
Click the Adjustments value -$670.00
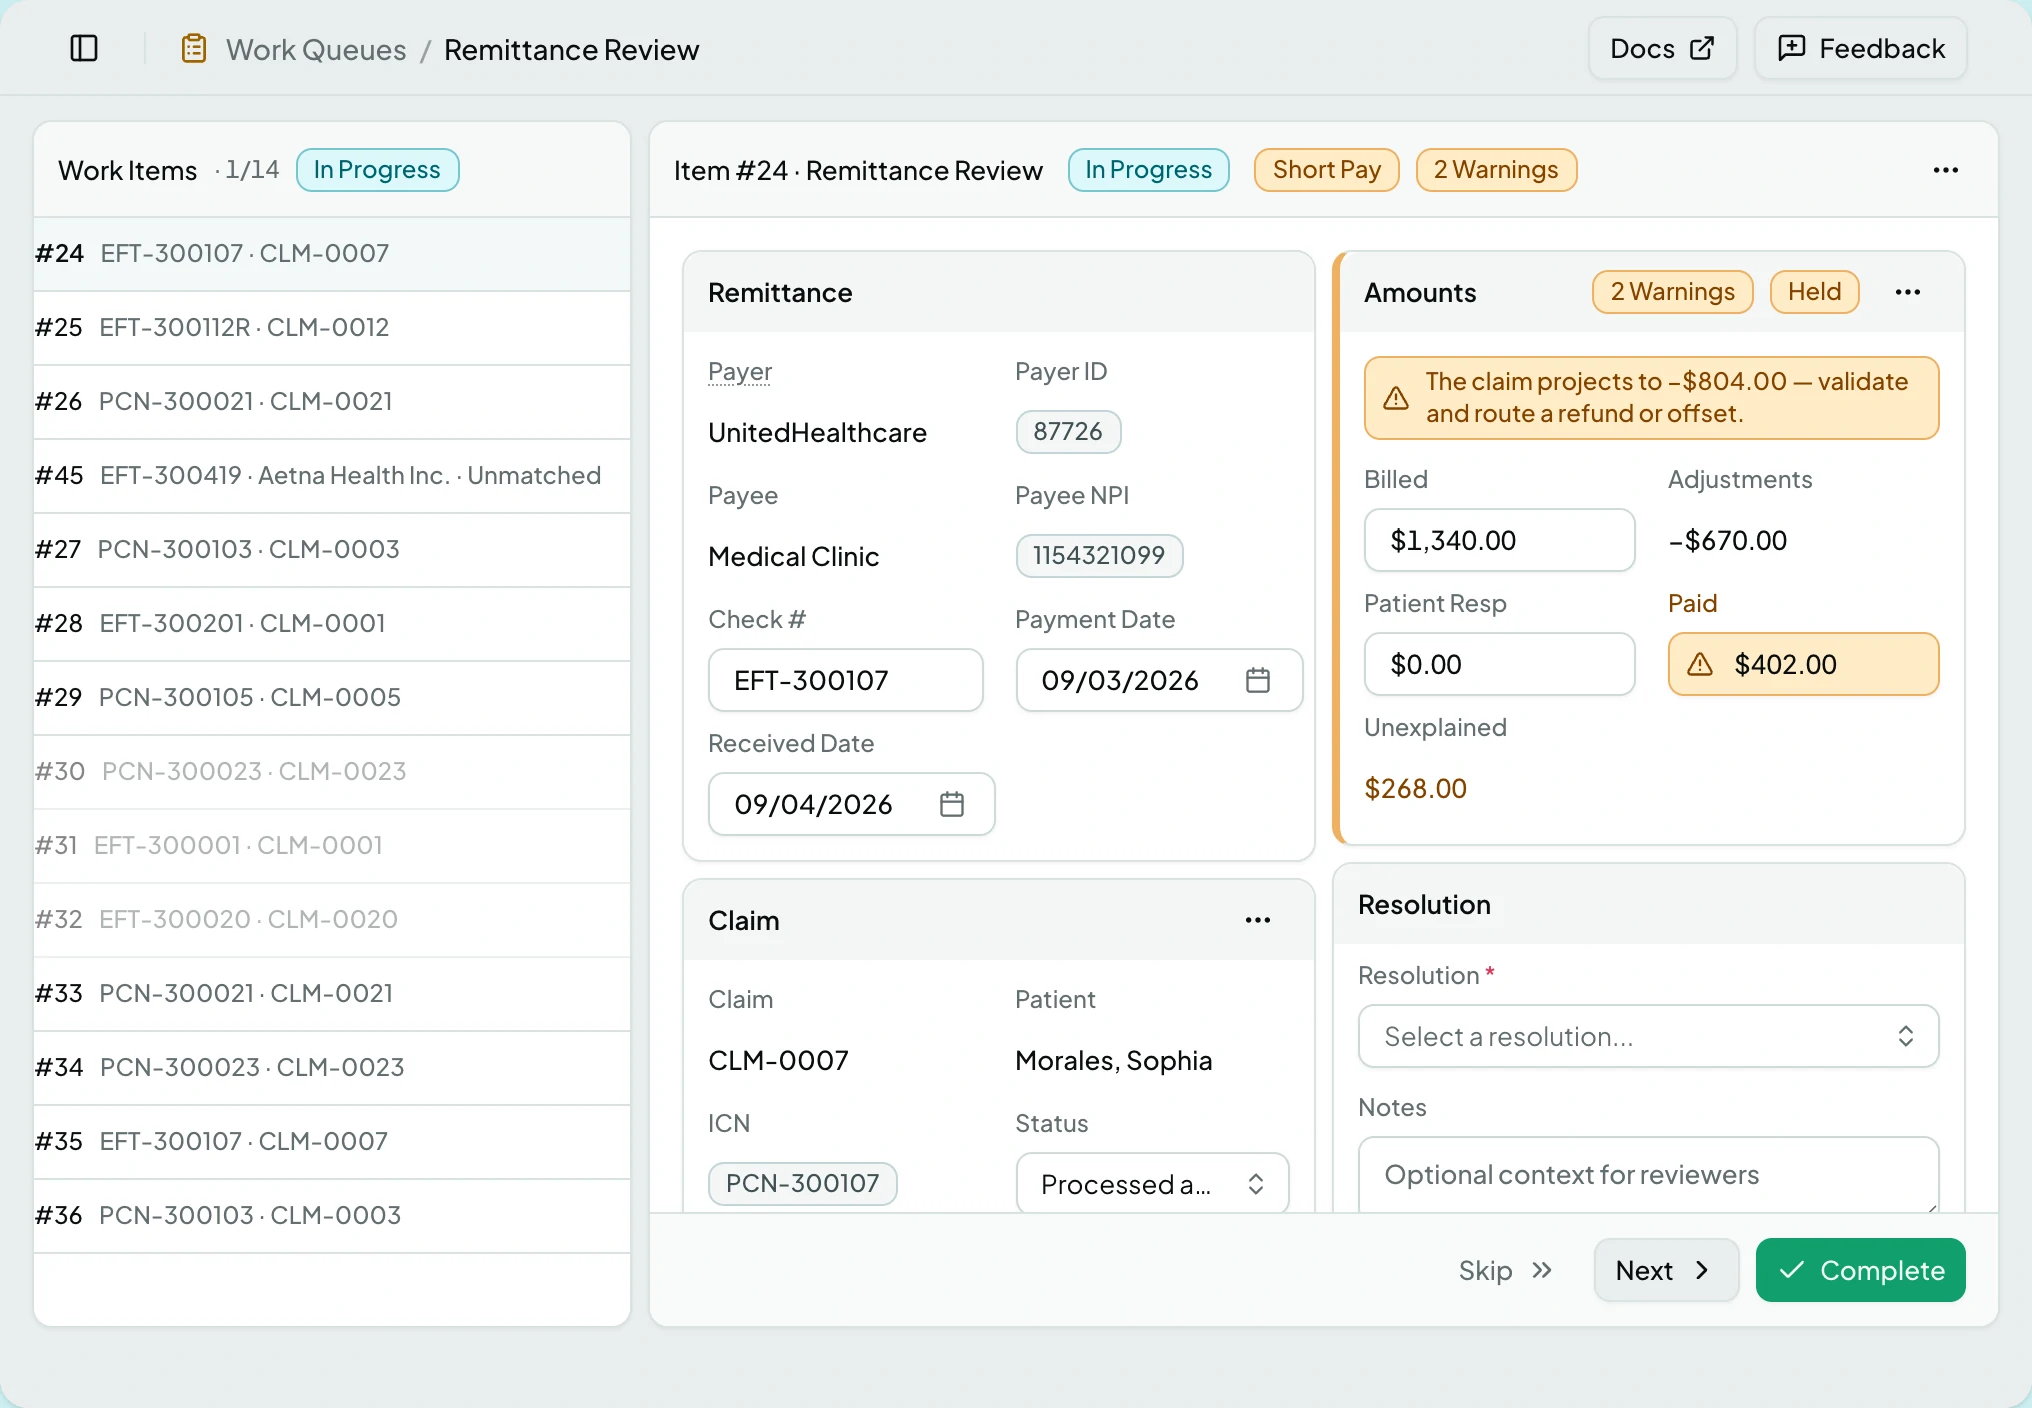(x=1728, y=541)
